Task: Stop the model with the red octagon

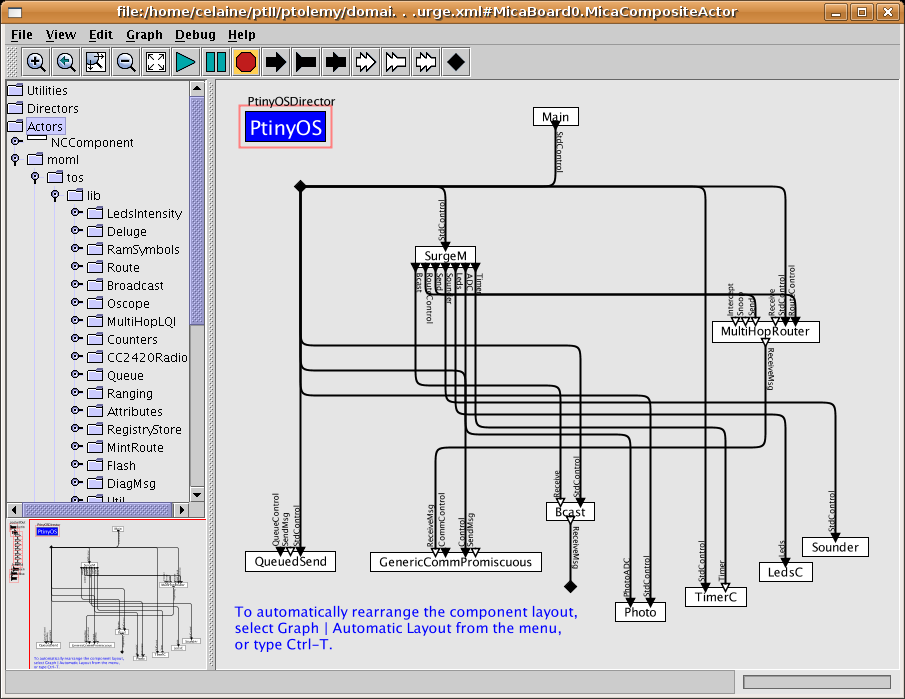Action: [246, 62]
